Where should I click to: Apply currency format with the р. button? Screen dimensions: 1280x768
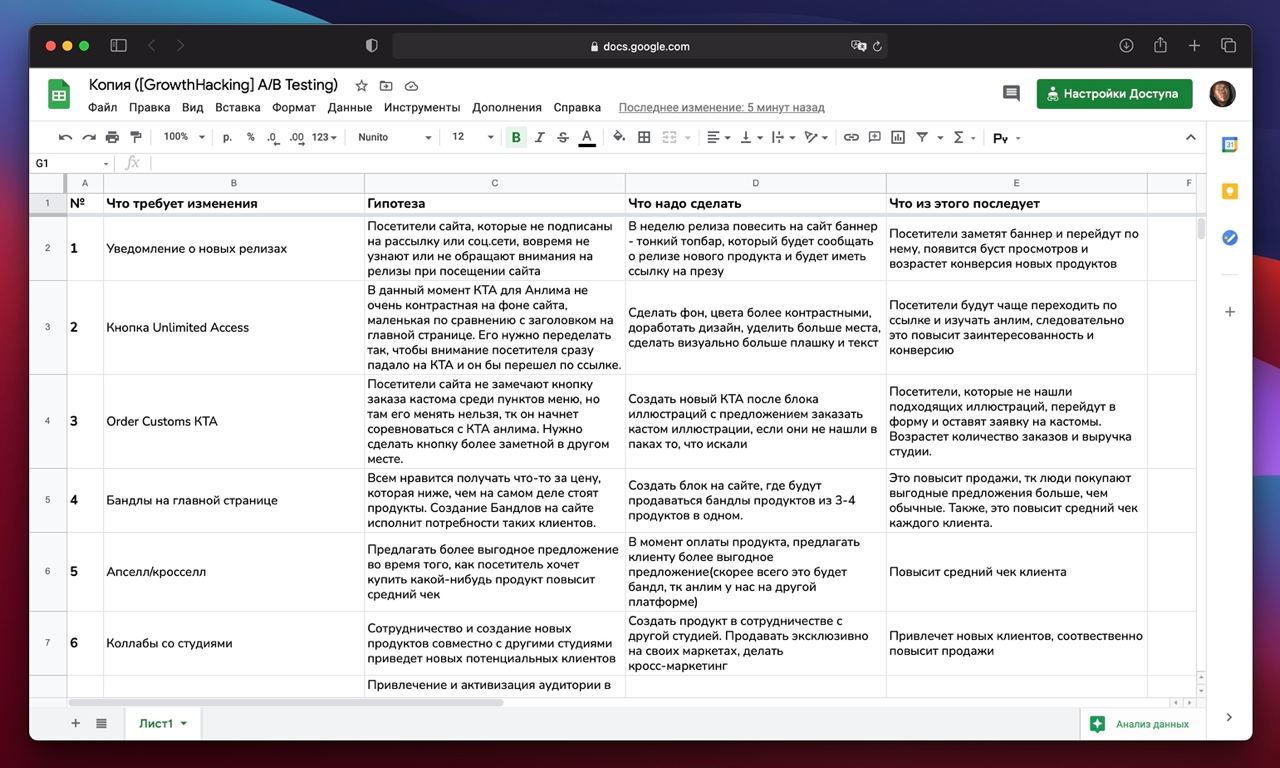click(227, 137)
